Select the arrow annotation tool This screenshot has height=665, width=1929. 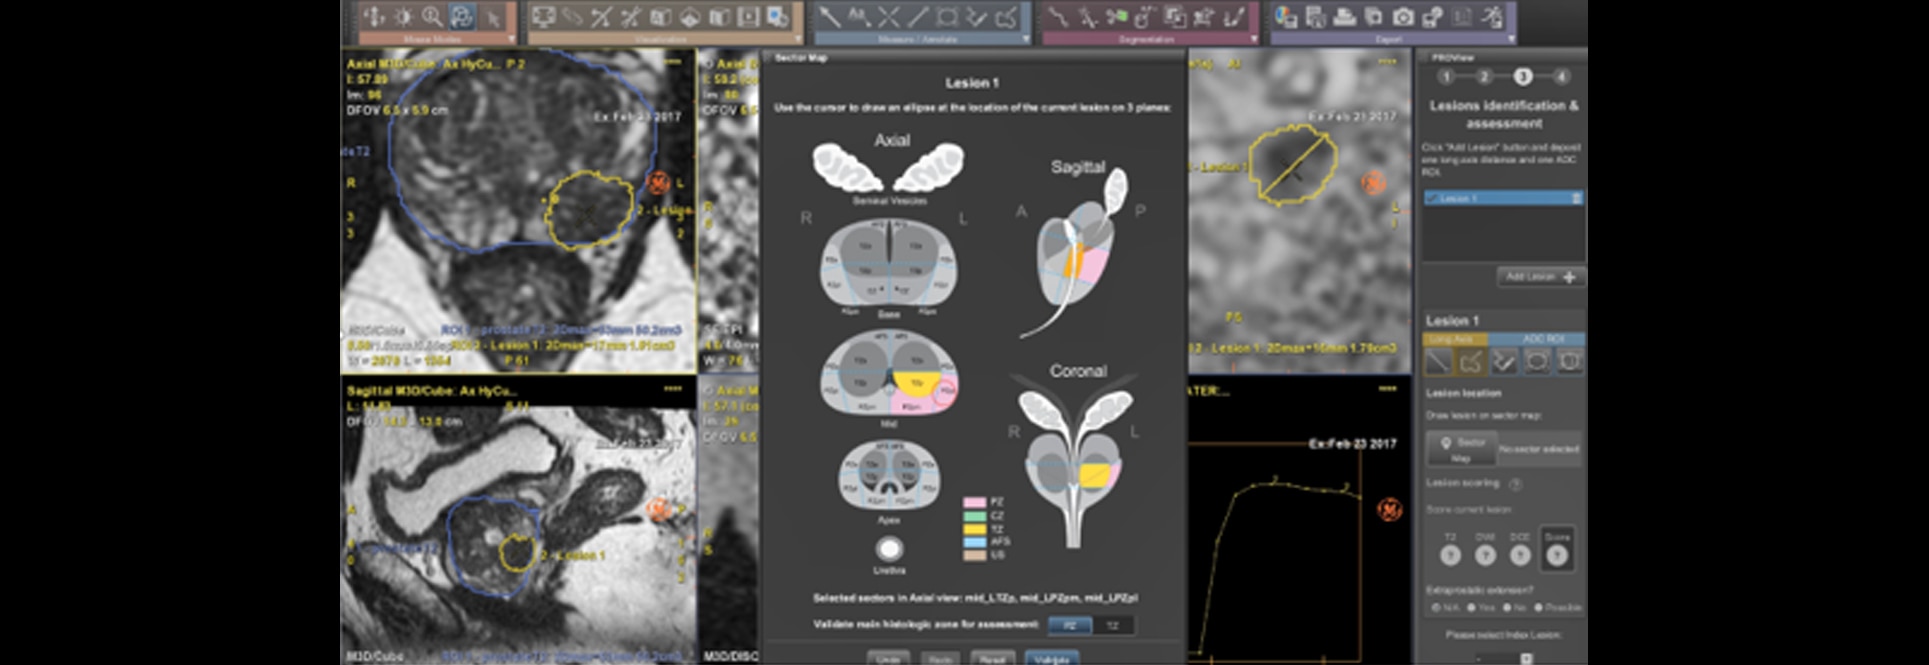point(829,17)
